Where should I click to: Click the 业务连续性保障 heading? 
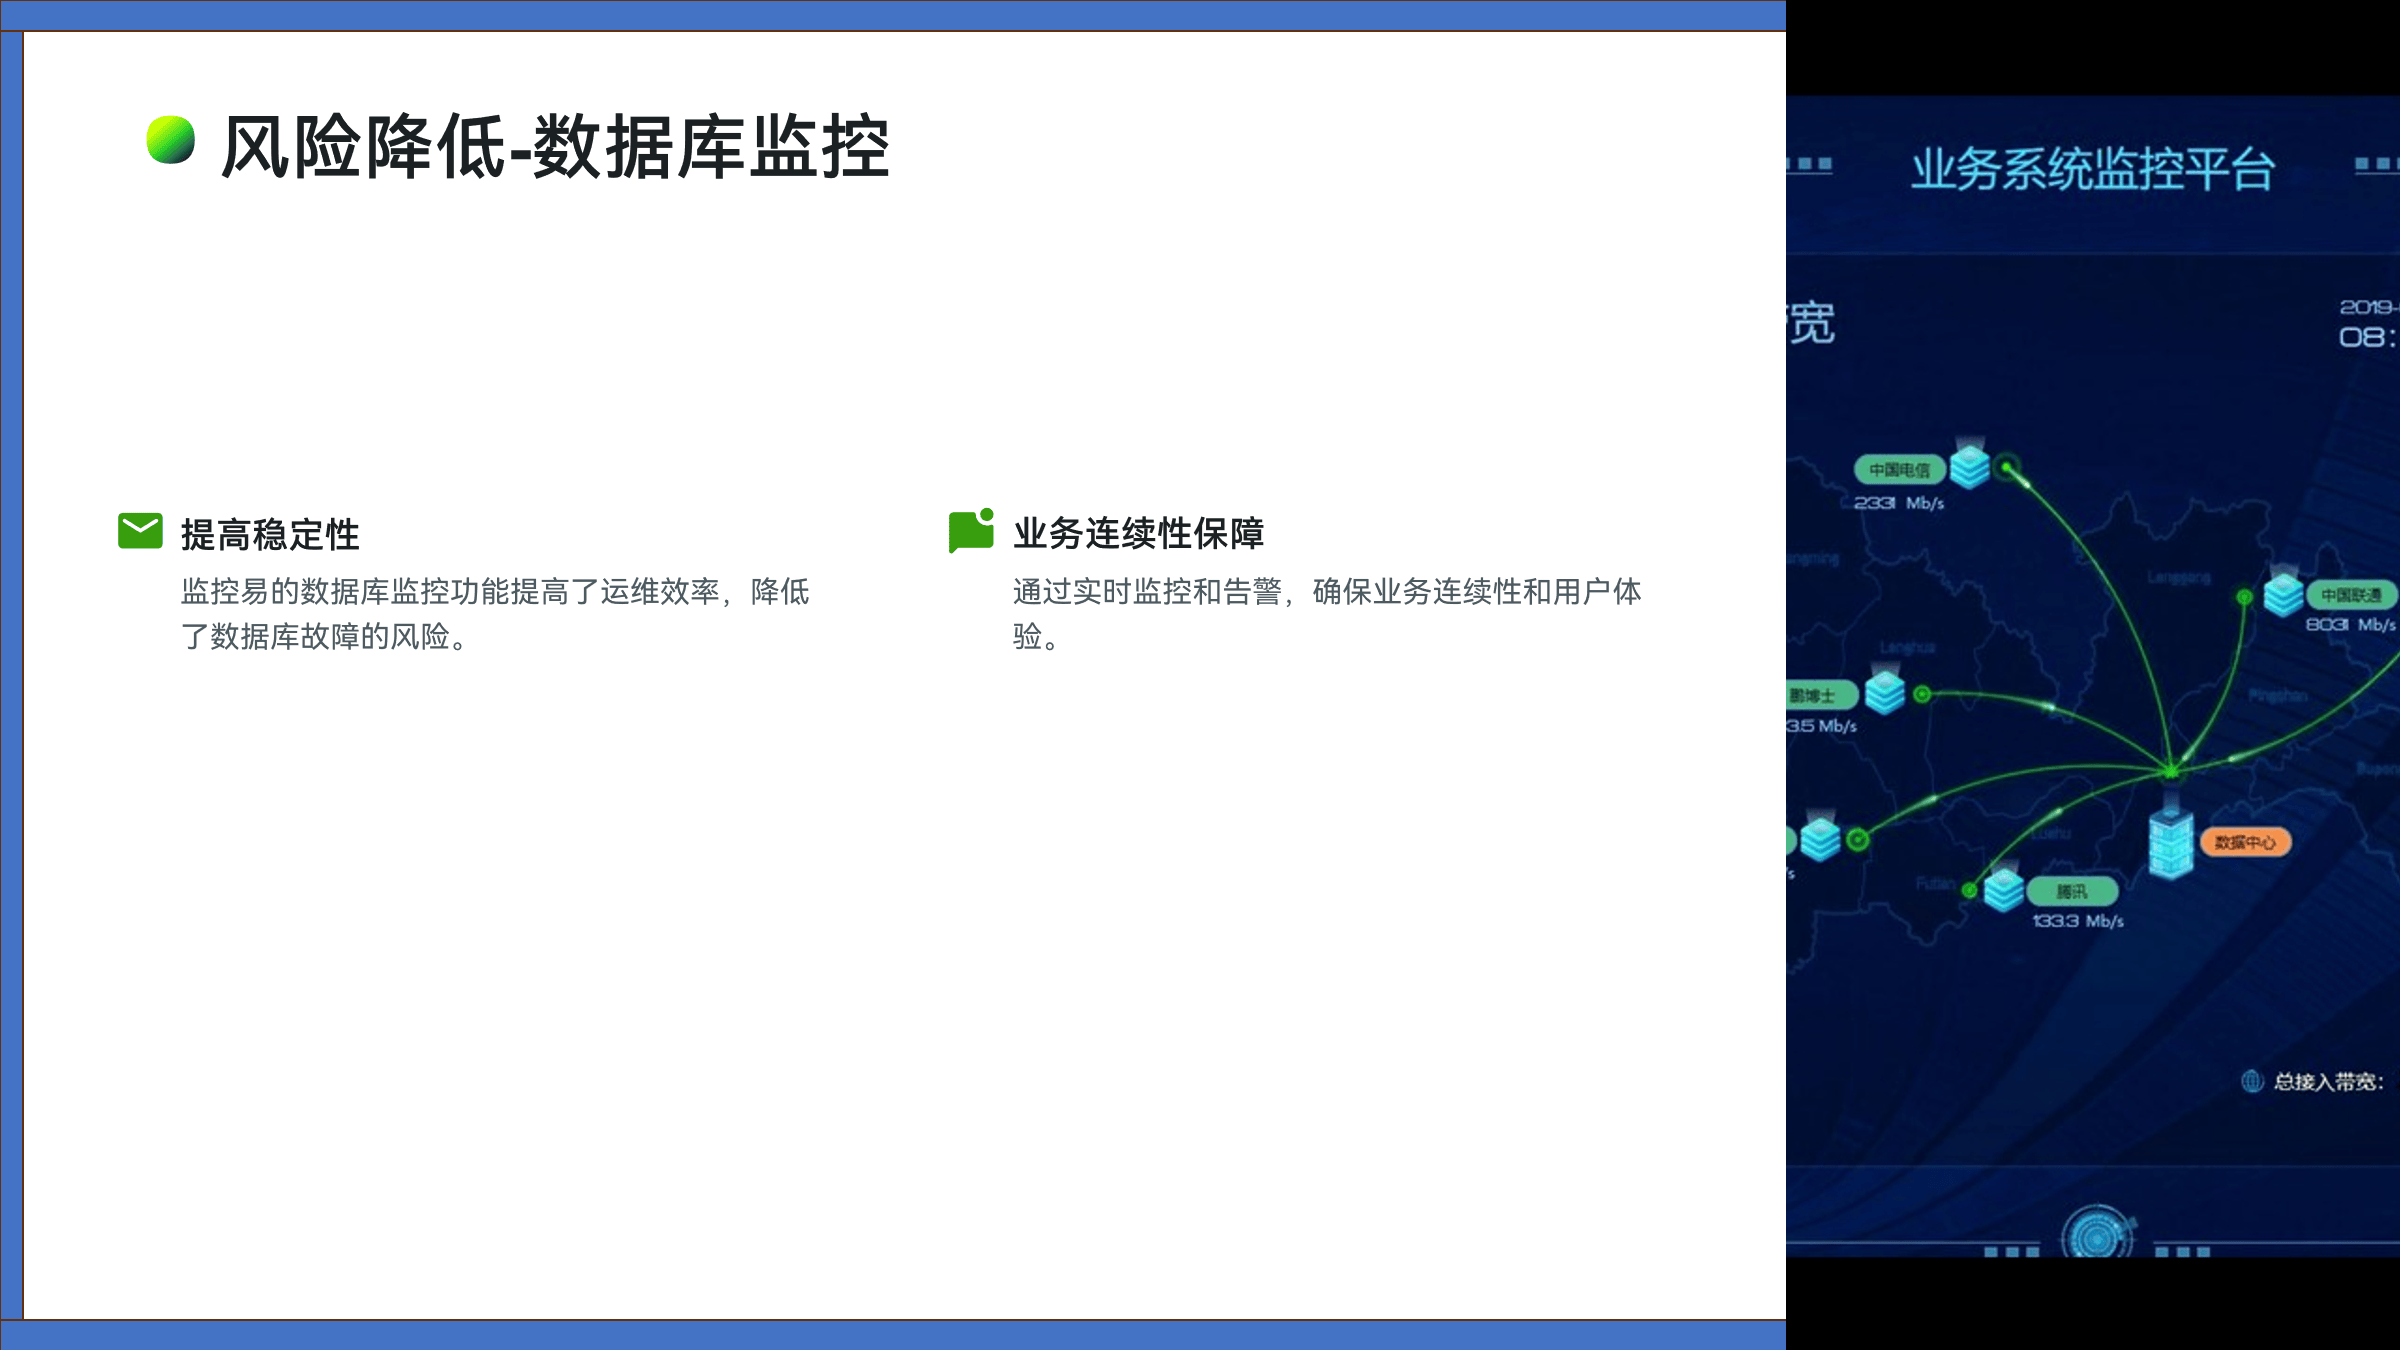pyautogui.click(x=1139, y=534)
